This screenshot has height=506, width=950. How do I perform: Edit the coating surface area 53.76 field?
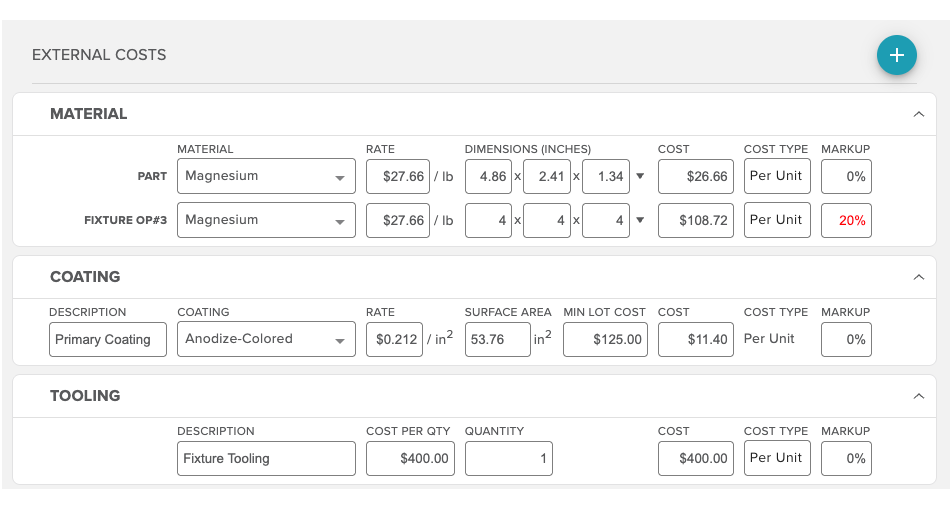497,340
